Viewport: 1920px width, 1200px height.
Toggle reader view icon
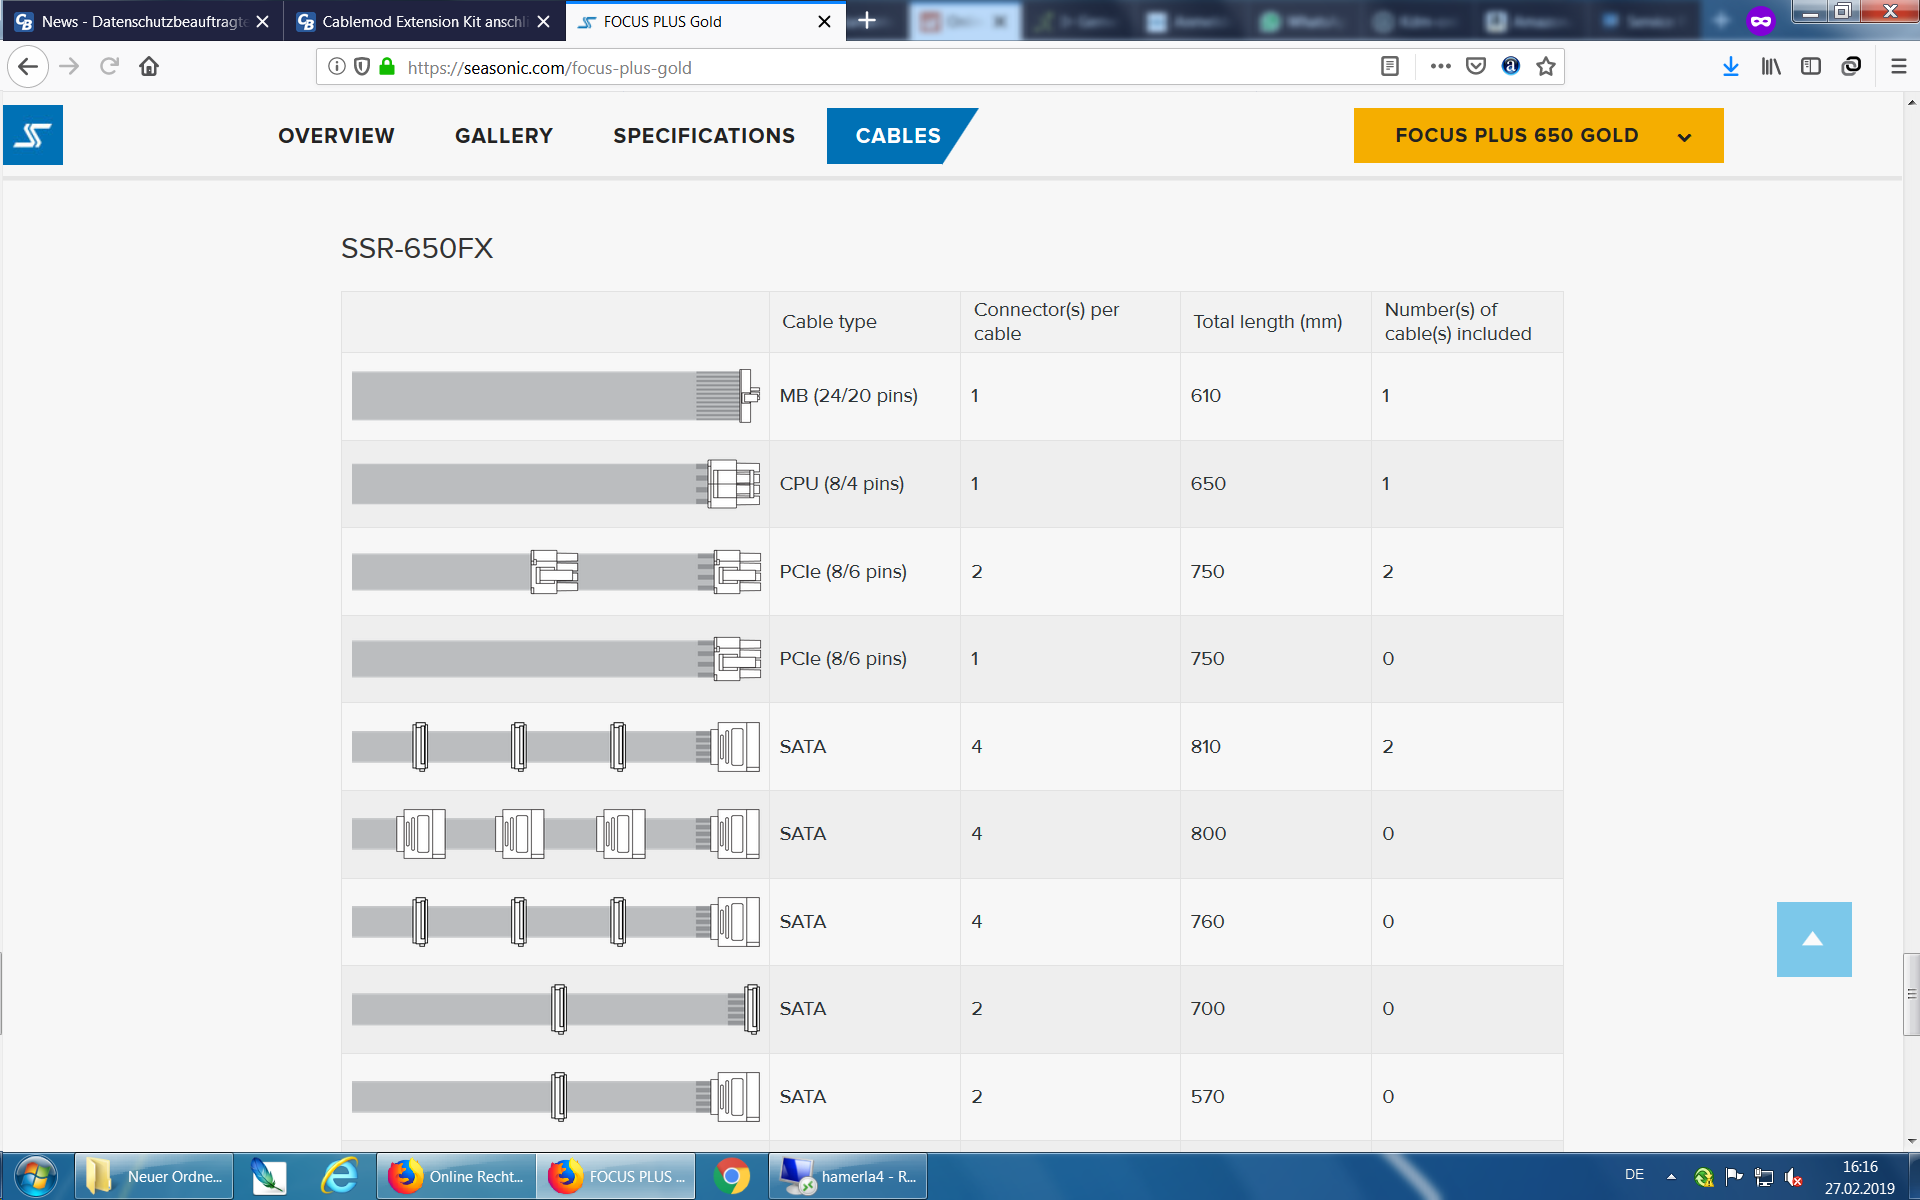[1389, 67]
